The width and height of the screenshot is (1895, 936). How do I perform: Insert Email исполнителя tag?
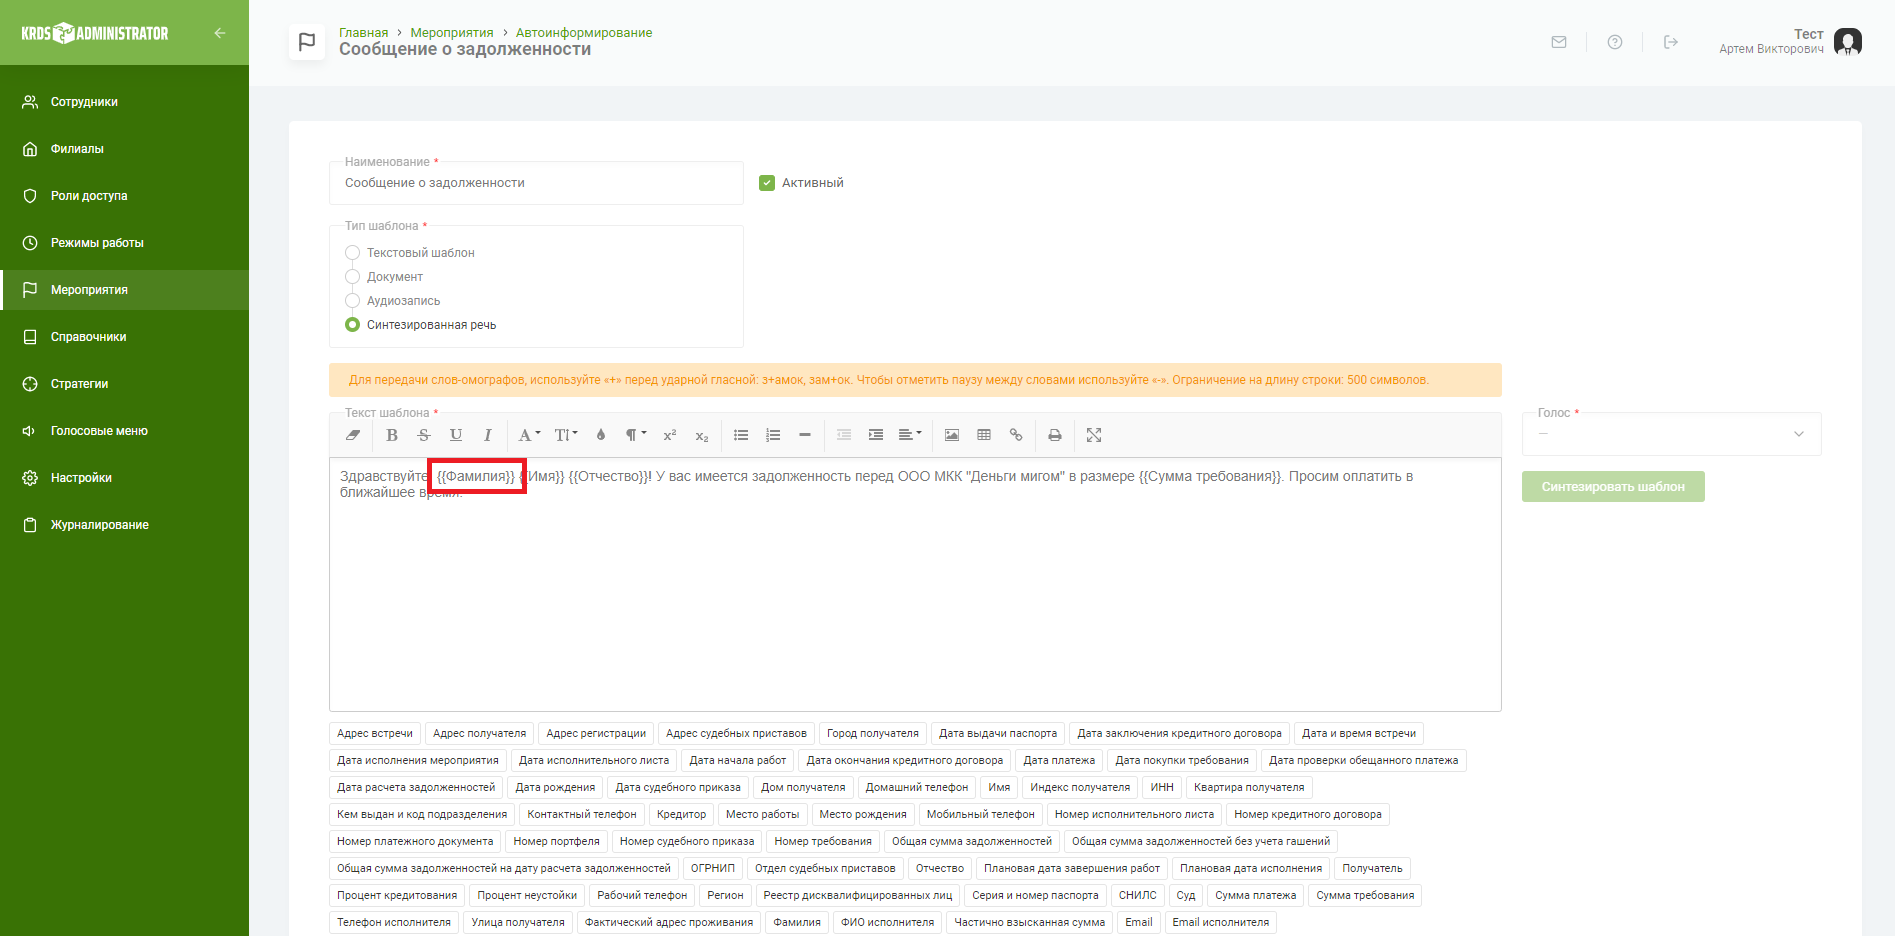1221,923
